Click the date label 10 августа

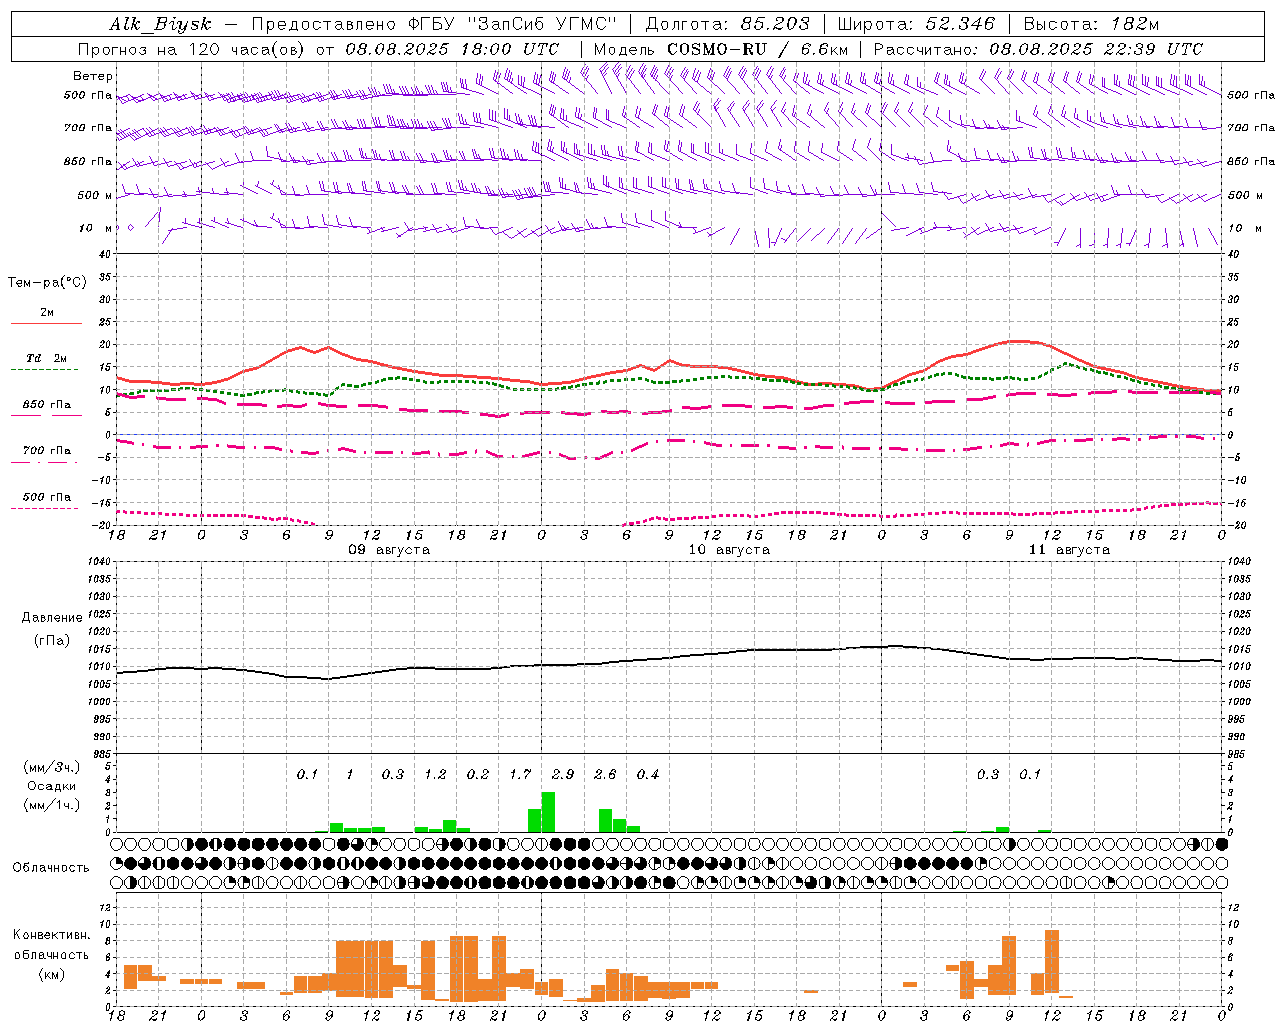[729, 550]
